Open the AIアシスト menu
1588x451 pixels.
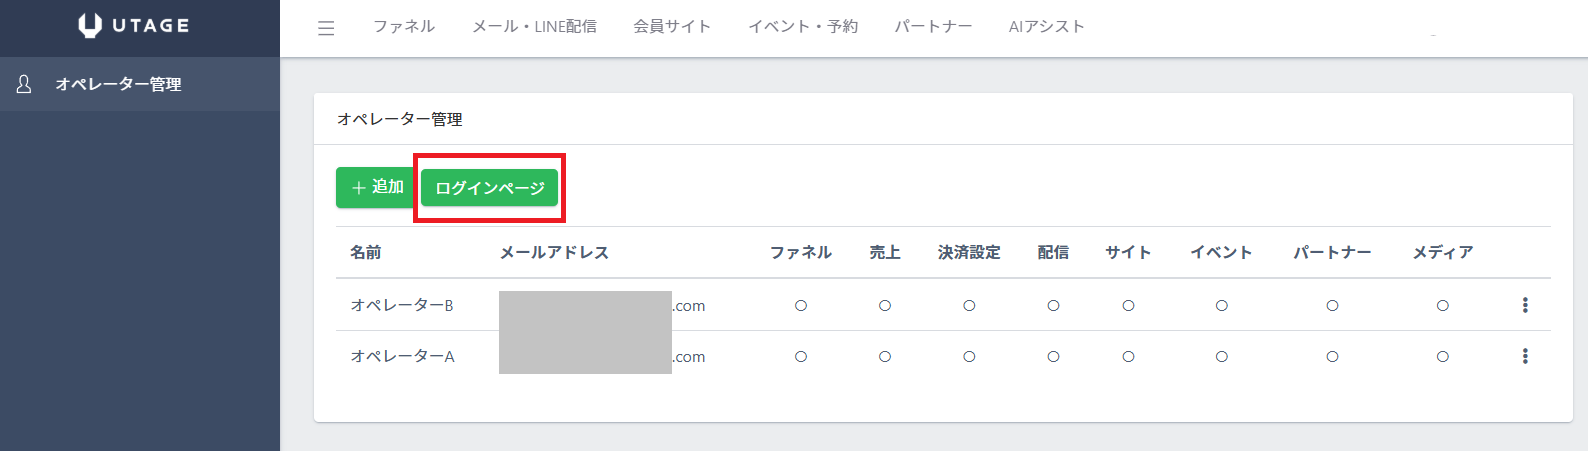coord(1046,27)
